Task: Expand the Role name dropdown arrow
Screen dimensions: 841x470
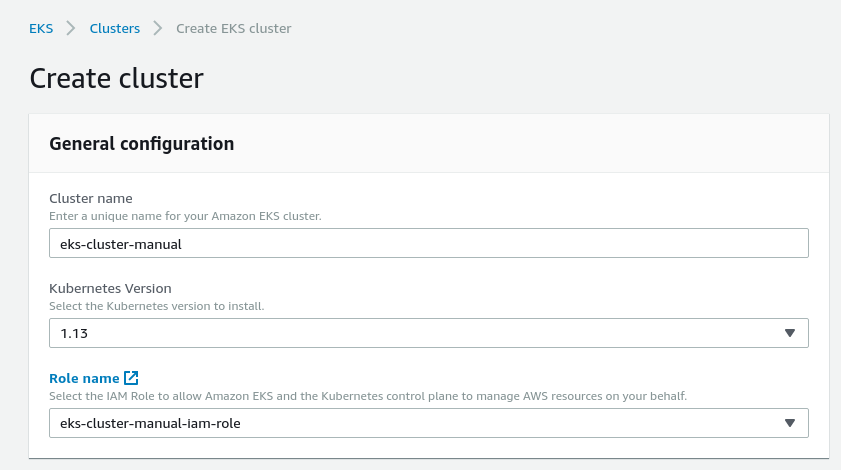Action: (790, 423)
